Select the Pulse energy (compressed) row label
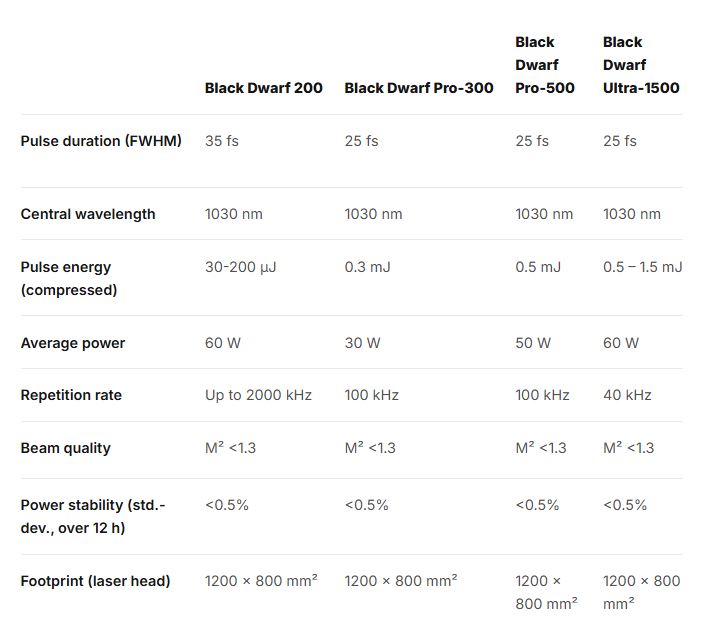This screenshot has width=710, height=629. tap(69, 279)
